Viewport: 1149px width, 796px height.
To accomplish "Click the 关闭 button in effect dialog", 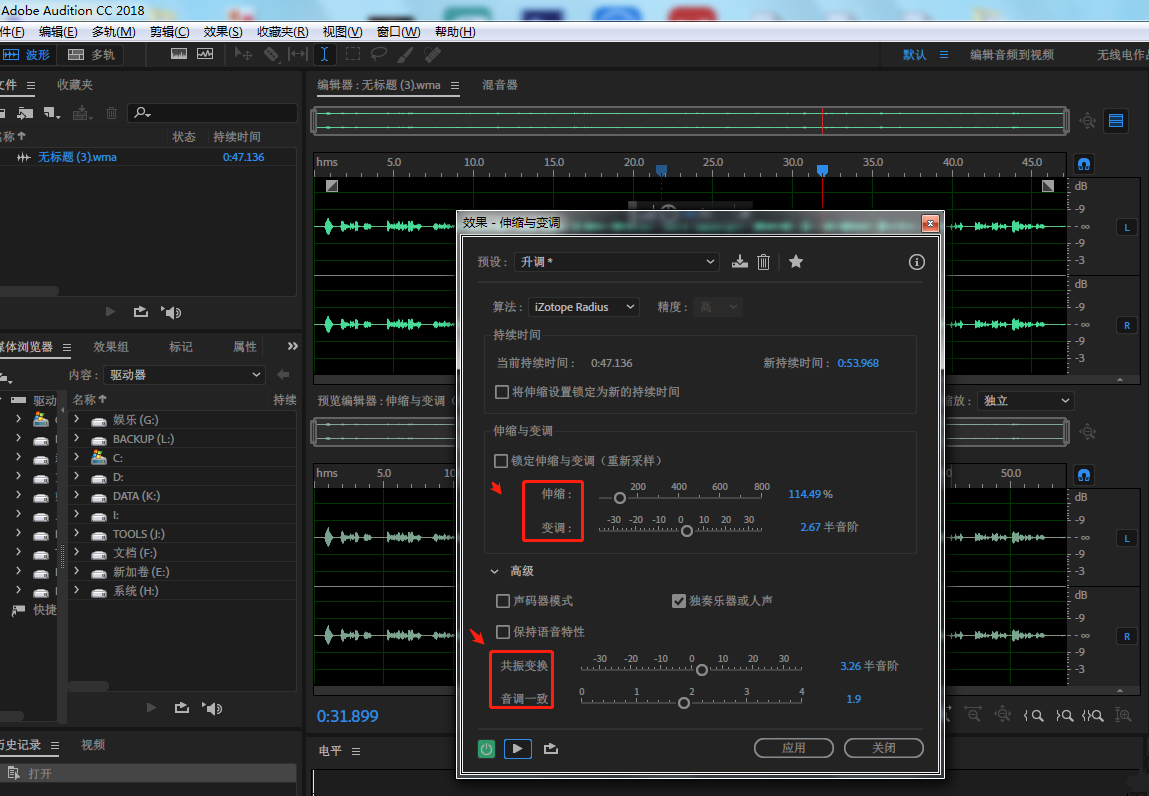I will click(x=884, y=748).
